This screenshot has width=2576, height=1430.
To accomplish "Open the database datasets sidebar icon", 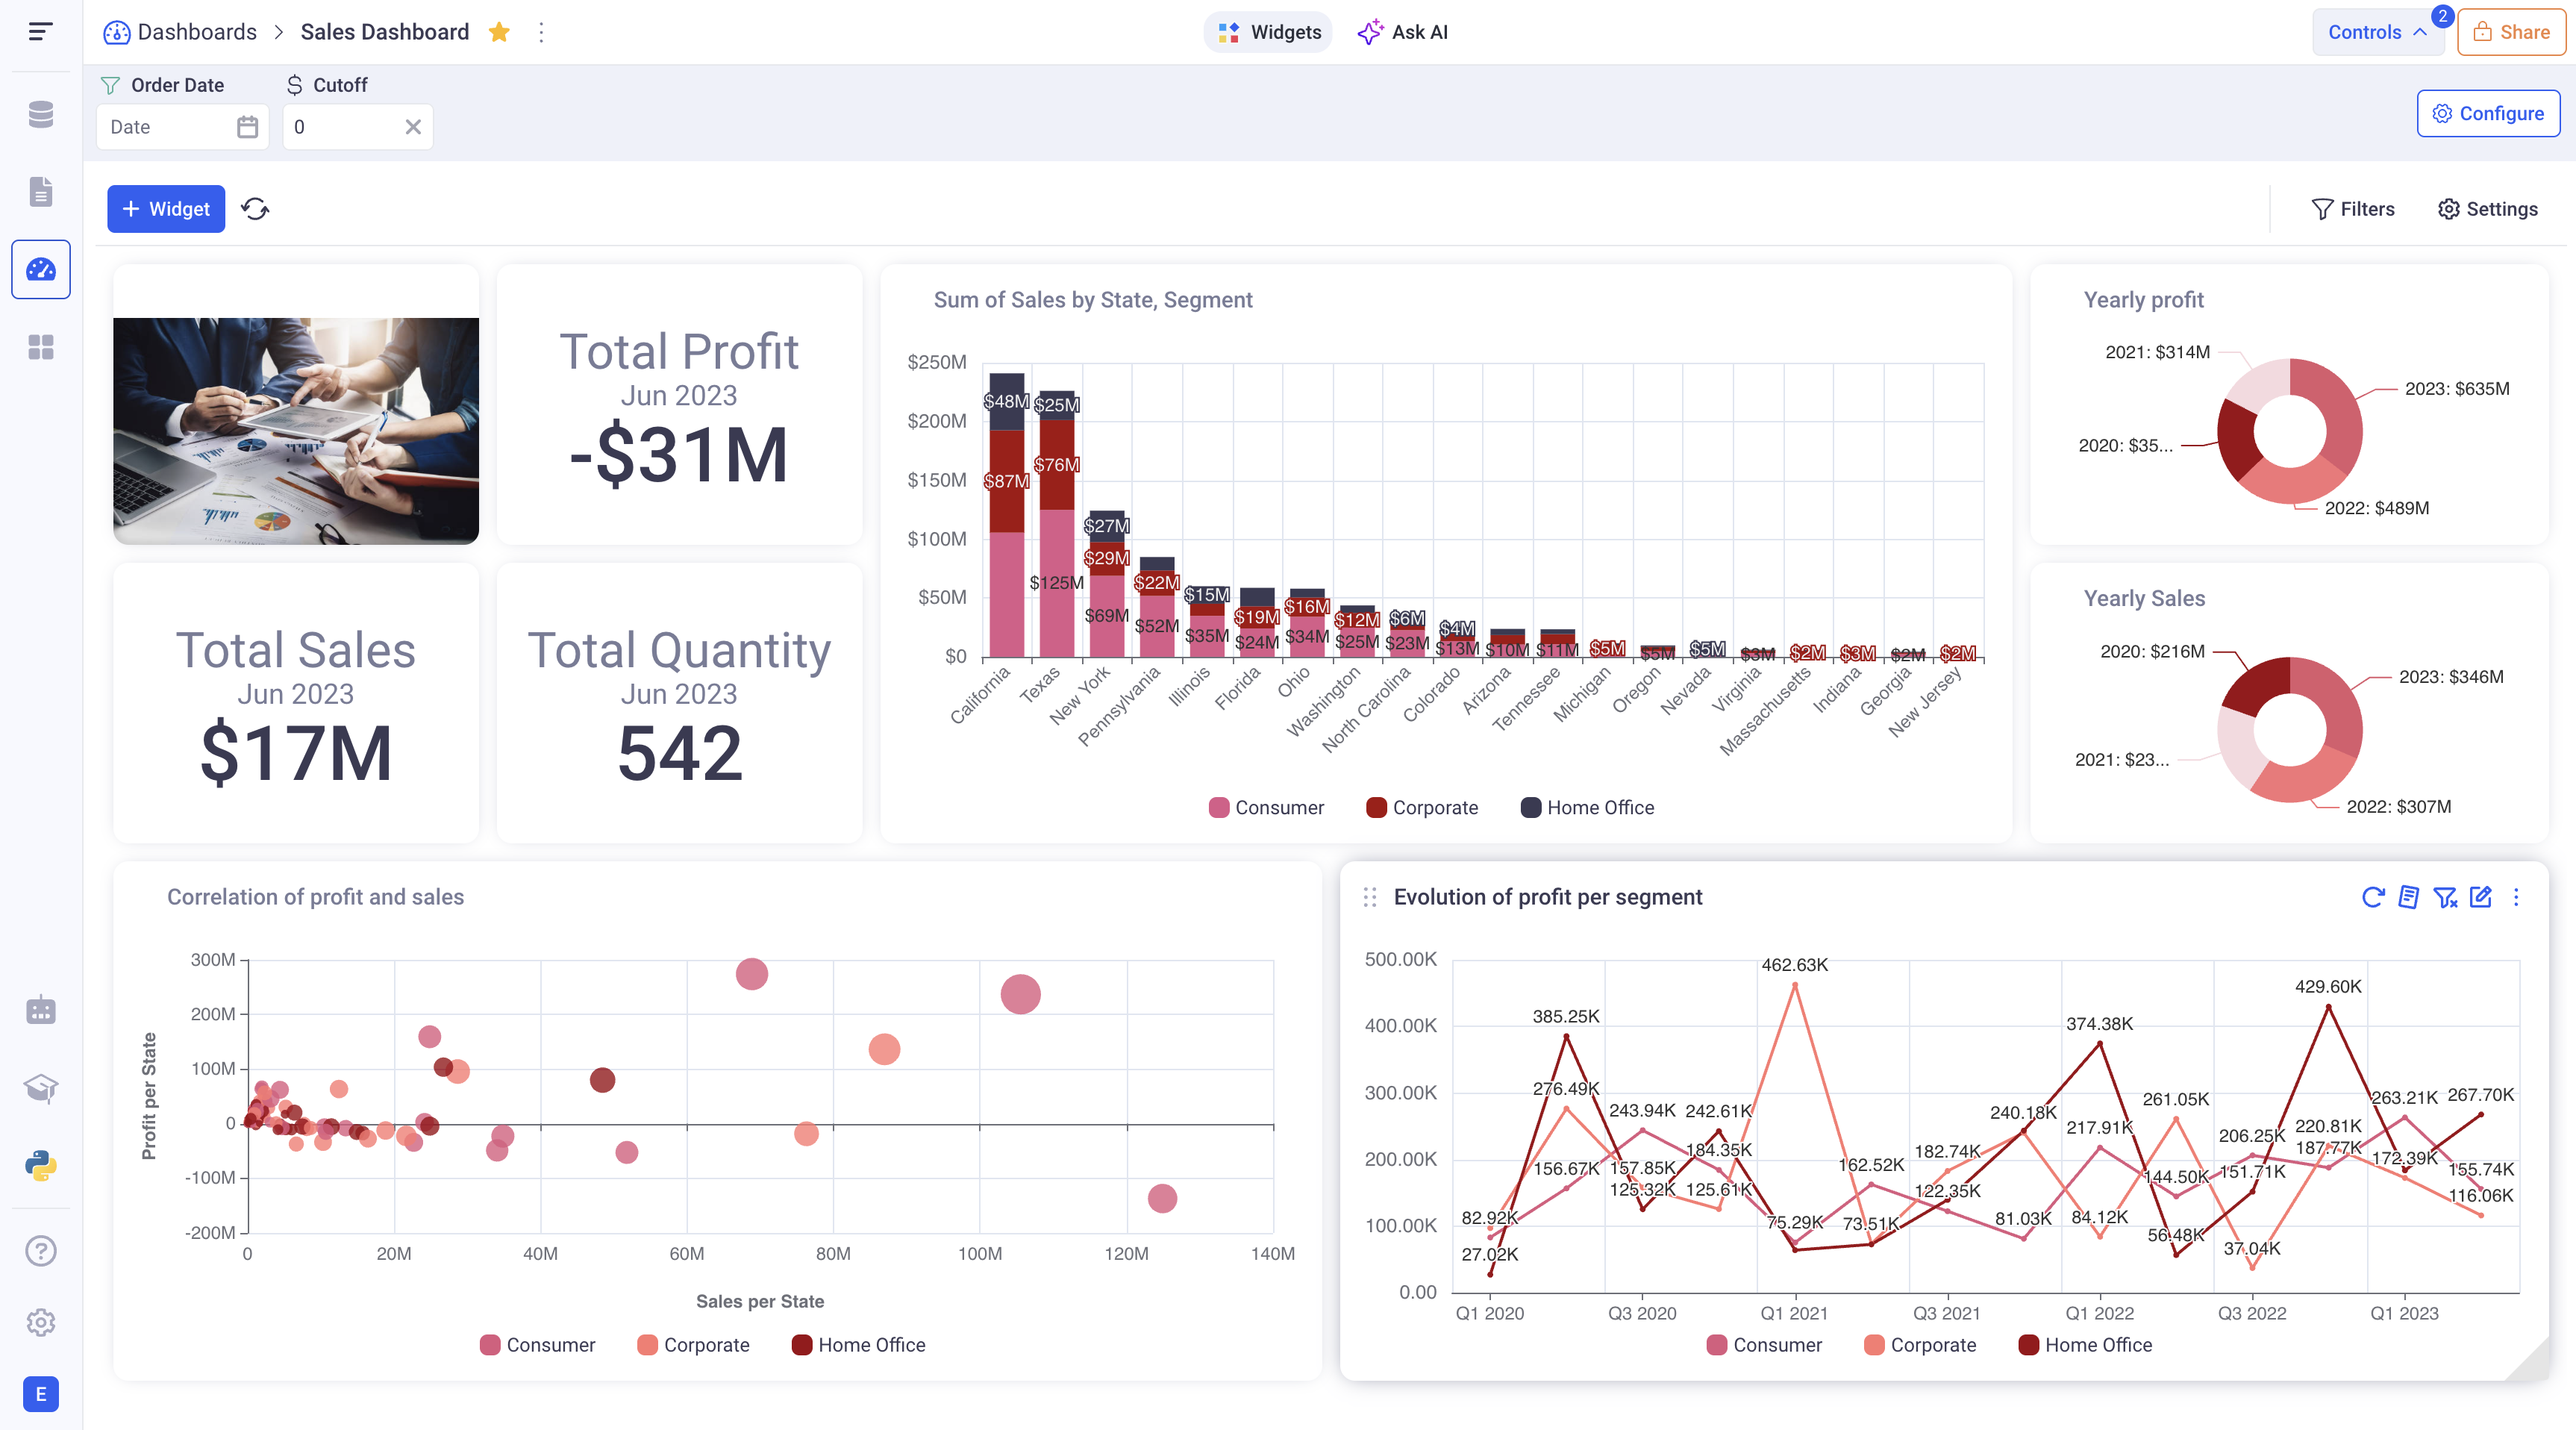I will coord(41,114).
